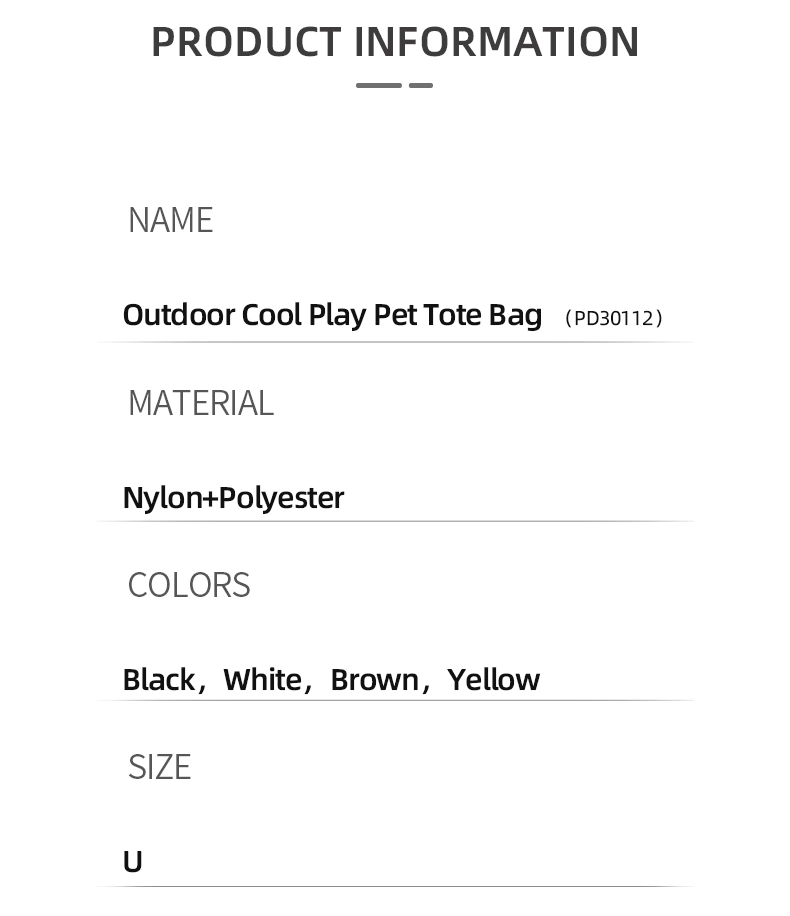
Task: Click the word PRODUCT in the title
Action: (x=246, y=42)
